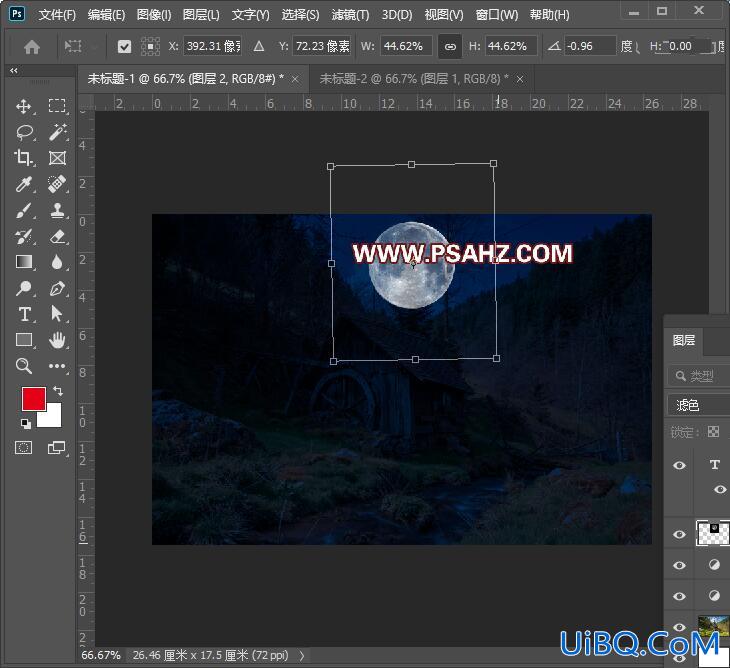730x668 pixels.
Task: Click the Photoshop Ps logo icon
Action: [x=17, y=13]
